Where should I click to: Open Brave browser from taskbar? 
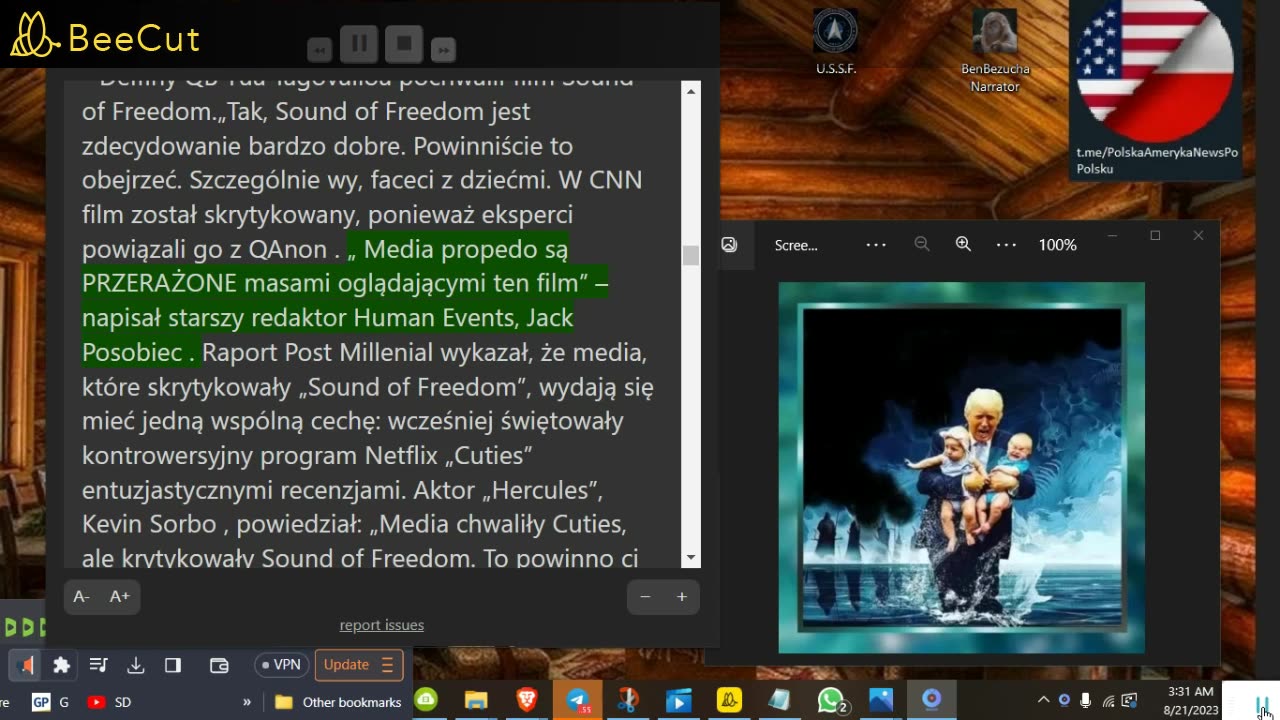[x=526, y=700]
